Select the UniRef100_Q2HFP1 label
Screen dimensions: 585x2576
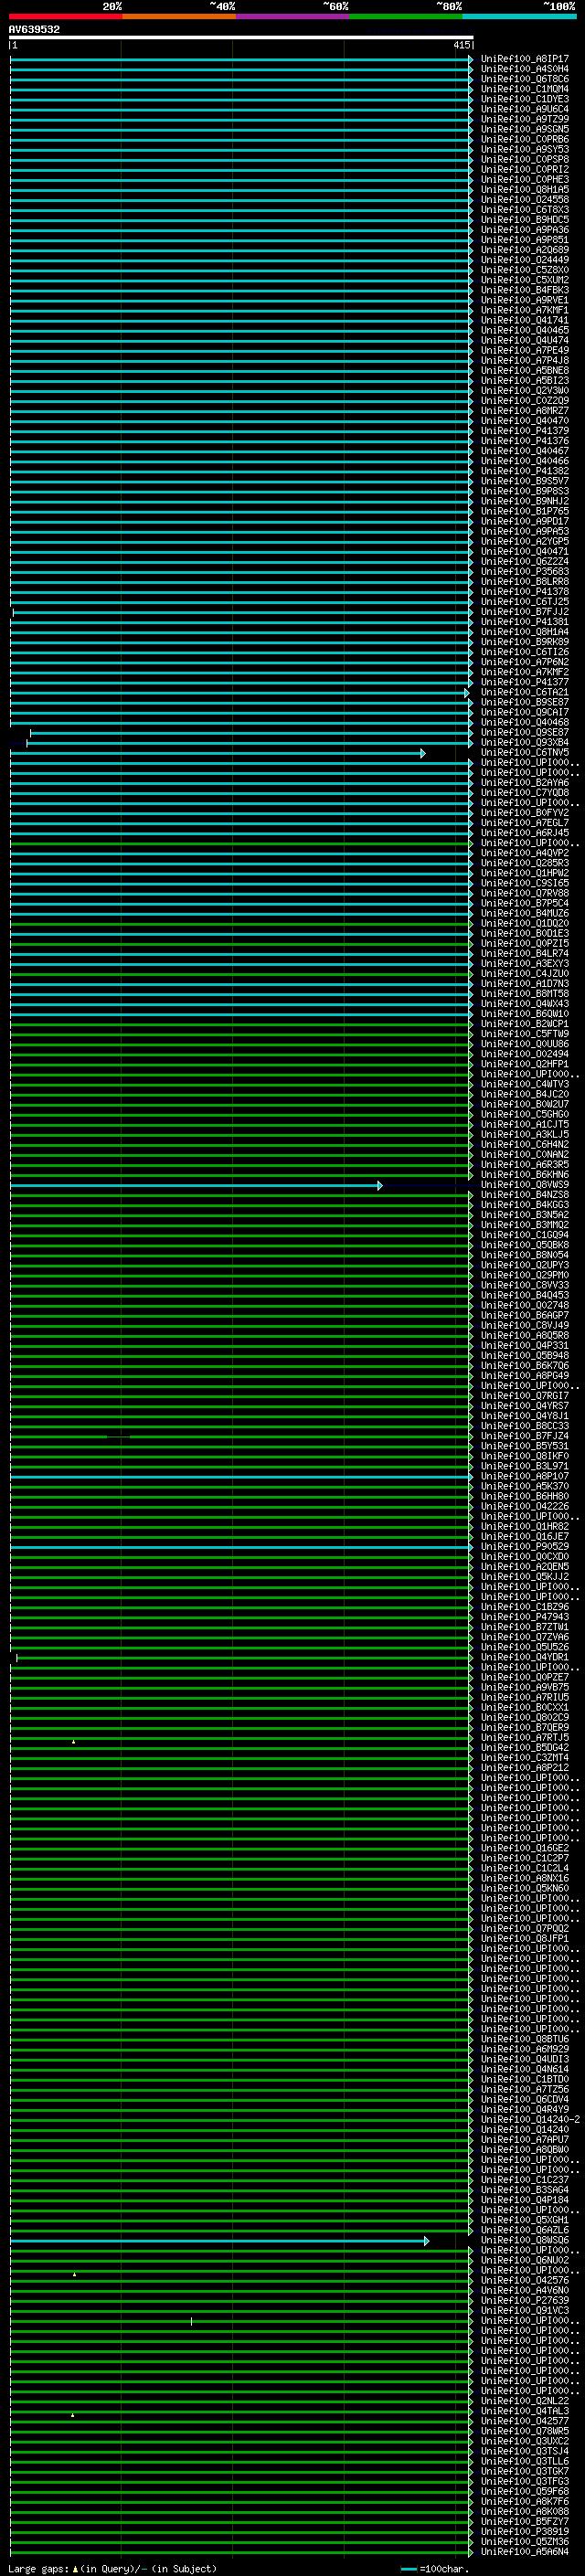tap(524, 1064)
